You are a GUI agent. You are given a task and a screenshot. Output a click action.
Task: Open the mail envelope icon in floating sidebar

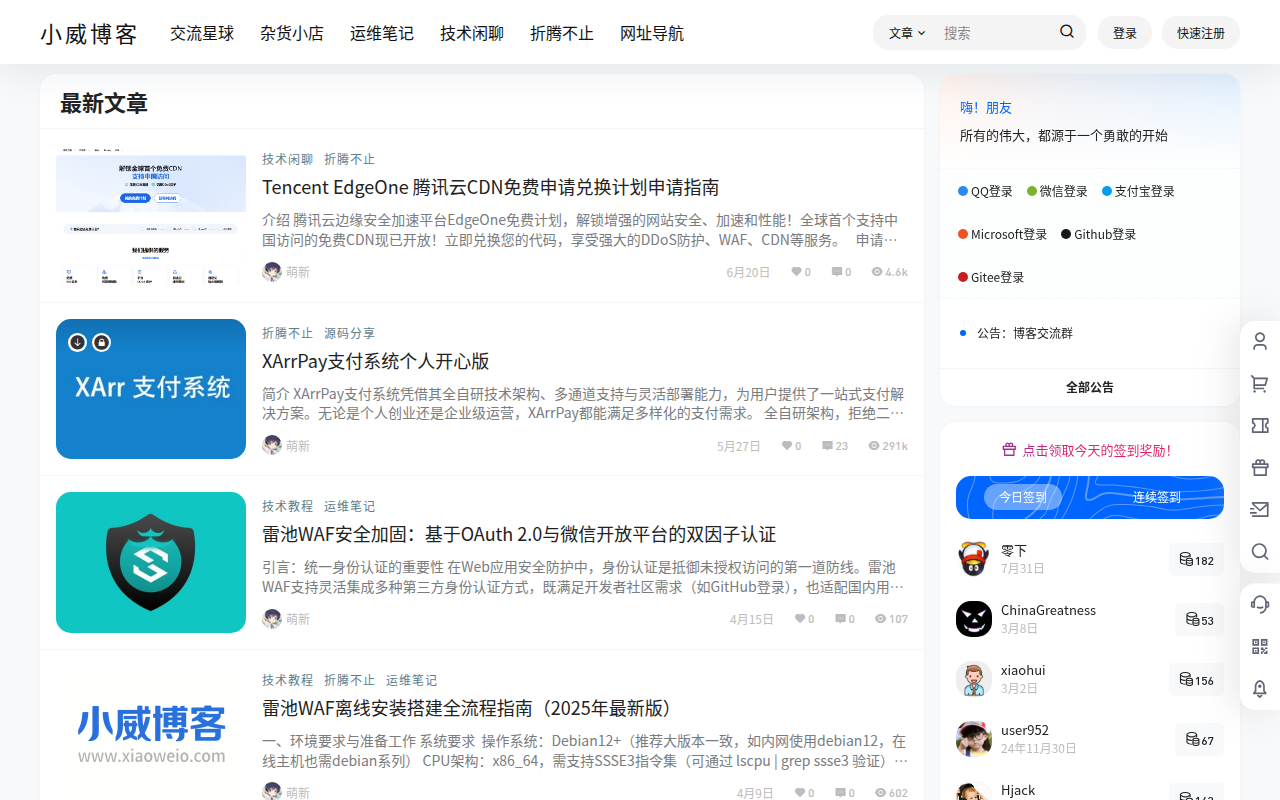click(1260, 509)
